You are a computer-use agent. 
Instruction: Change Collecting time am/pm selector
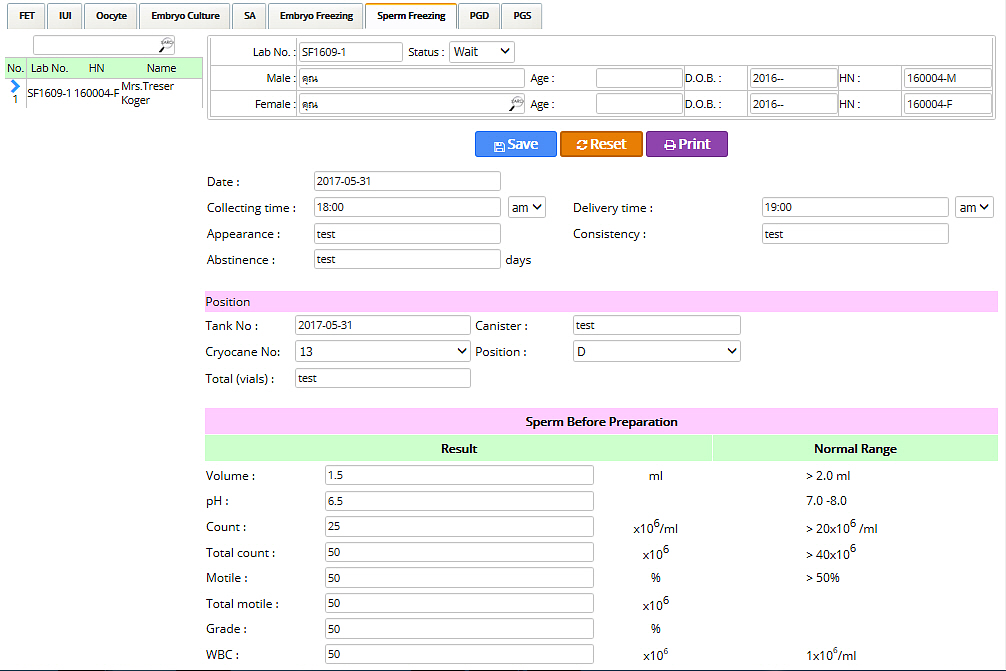coord(527,207)
